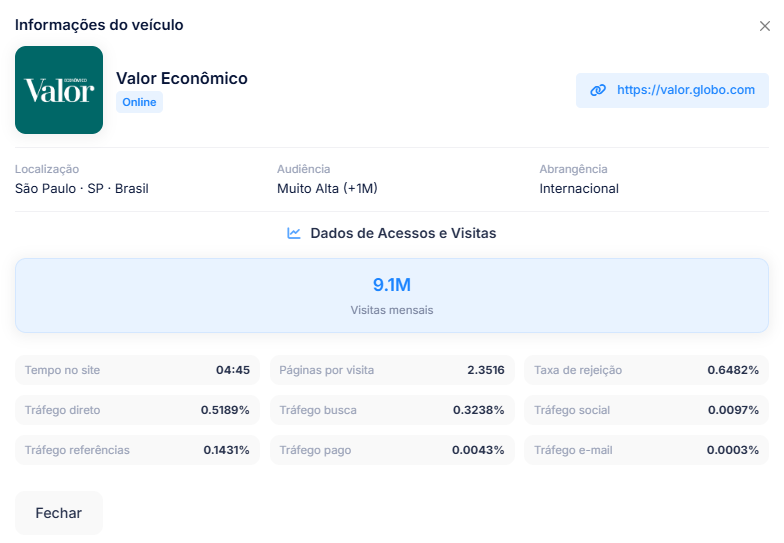The height and width of the screenshot is (543, 784).
Task: Click the Tráfego social label
Action: click(572, 410)
